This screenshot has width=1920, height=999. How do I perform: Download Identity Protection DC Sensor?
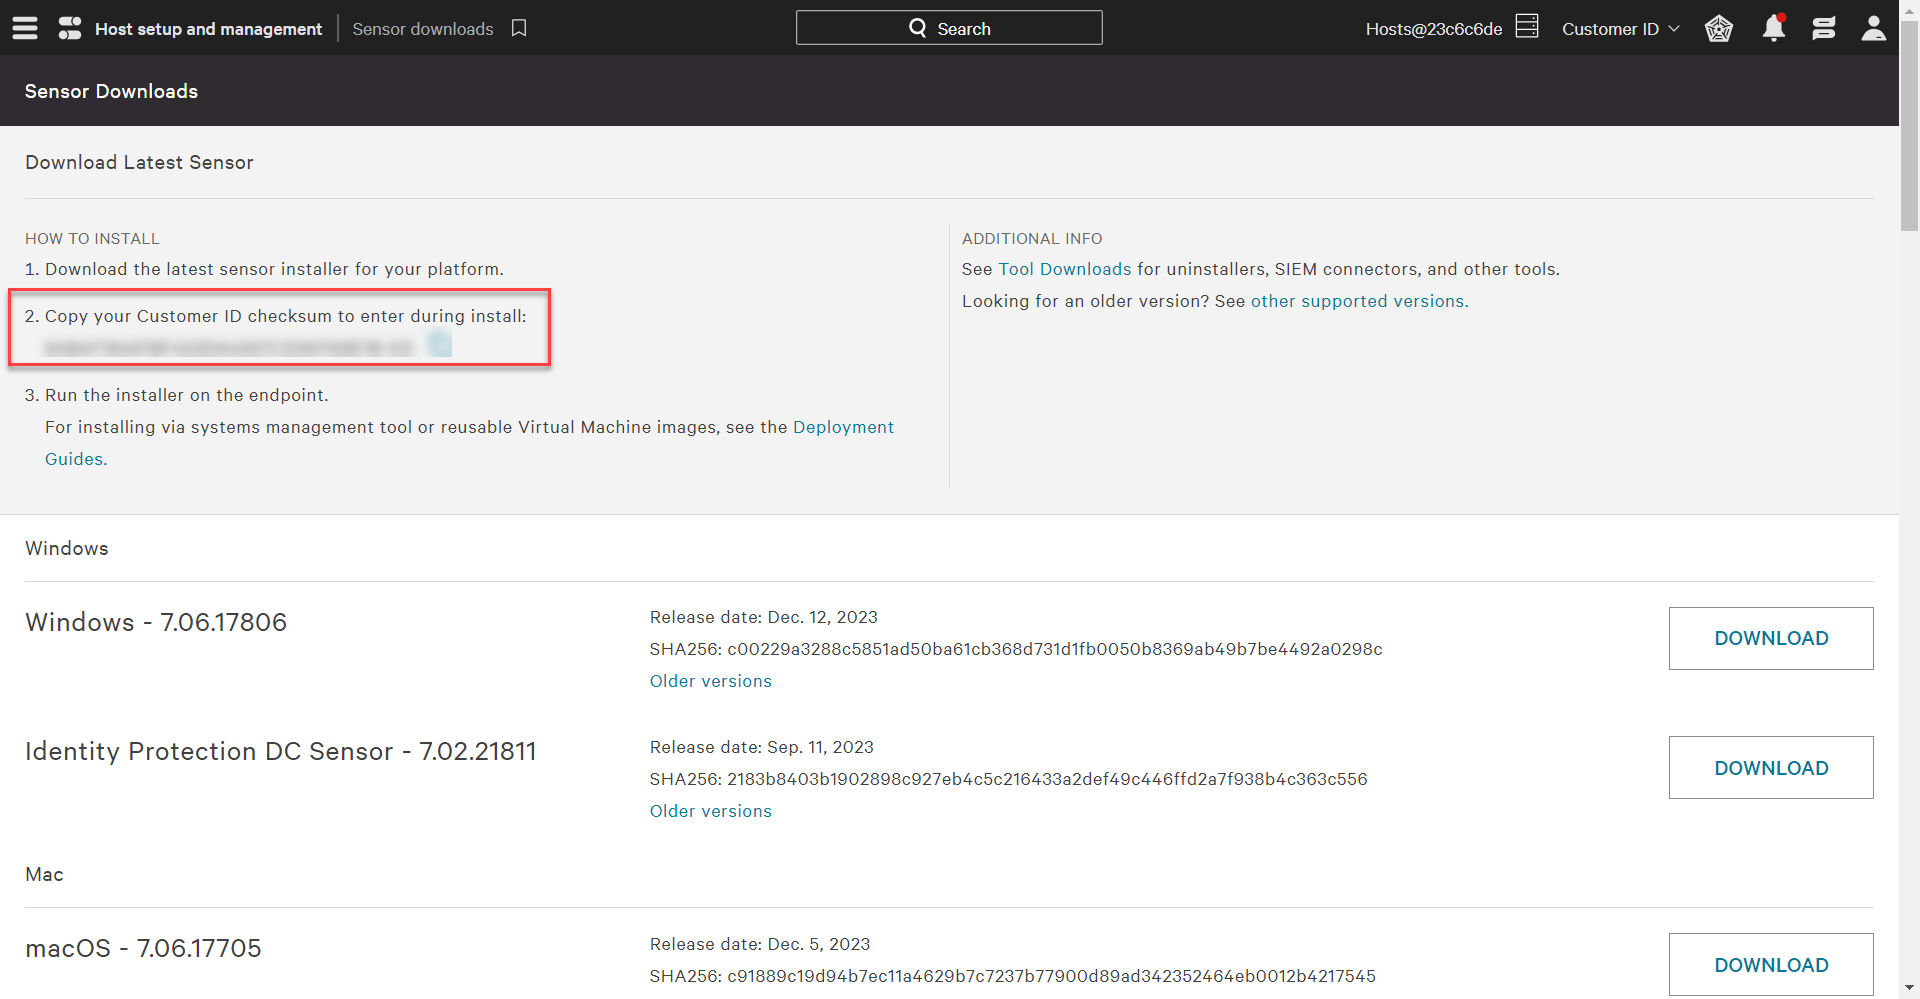point(1770,768)
